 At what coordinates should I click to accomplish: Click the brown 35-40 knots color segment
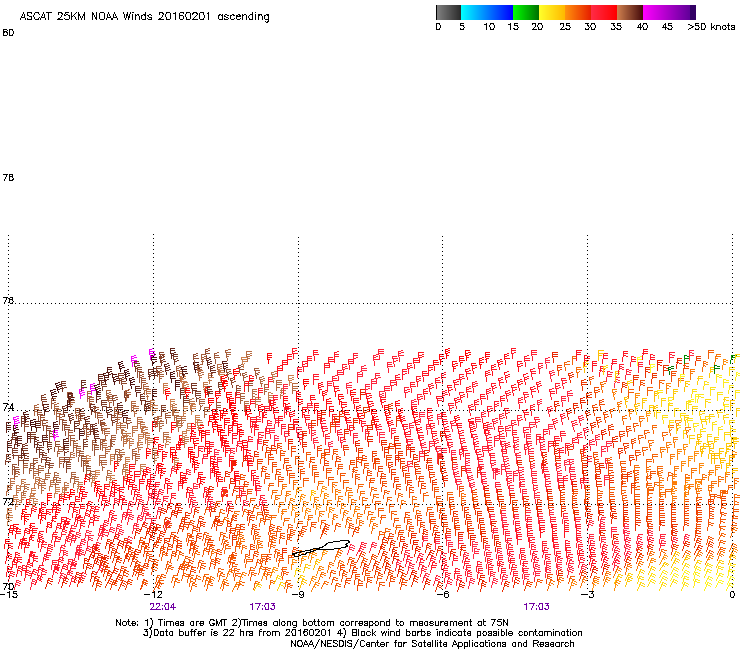pyautogui.click(x=630, y=12)
